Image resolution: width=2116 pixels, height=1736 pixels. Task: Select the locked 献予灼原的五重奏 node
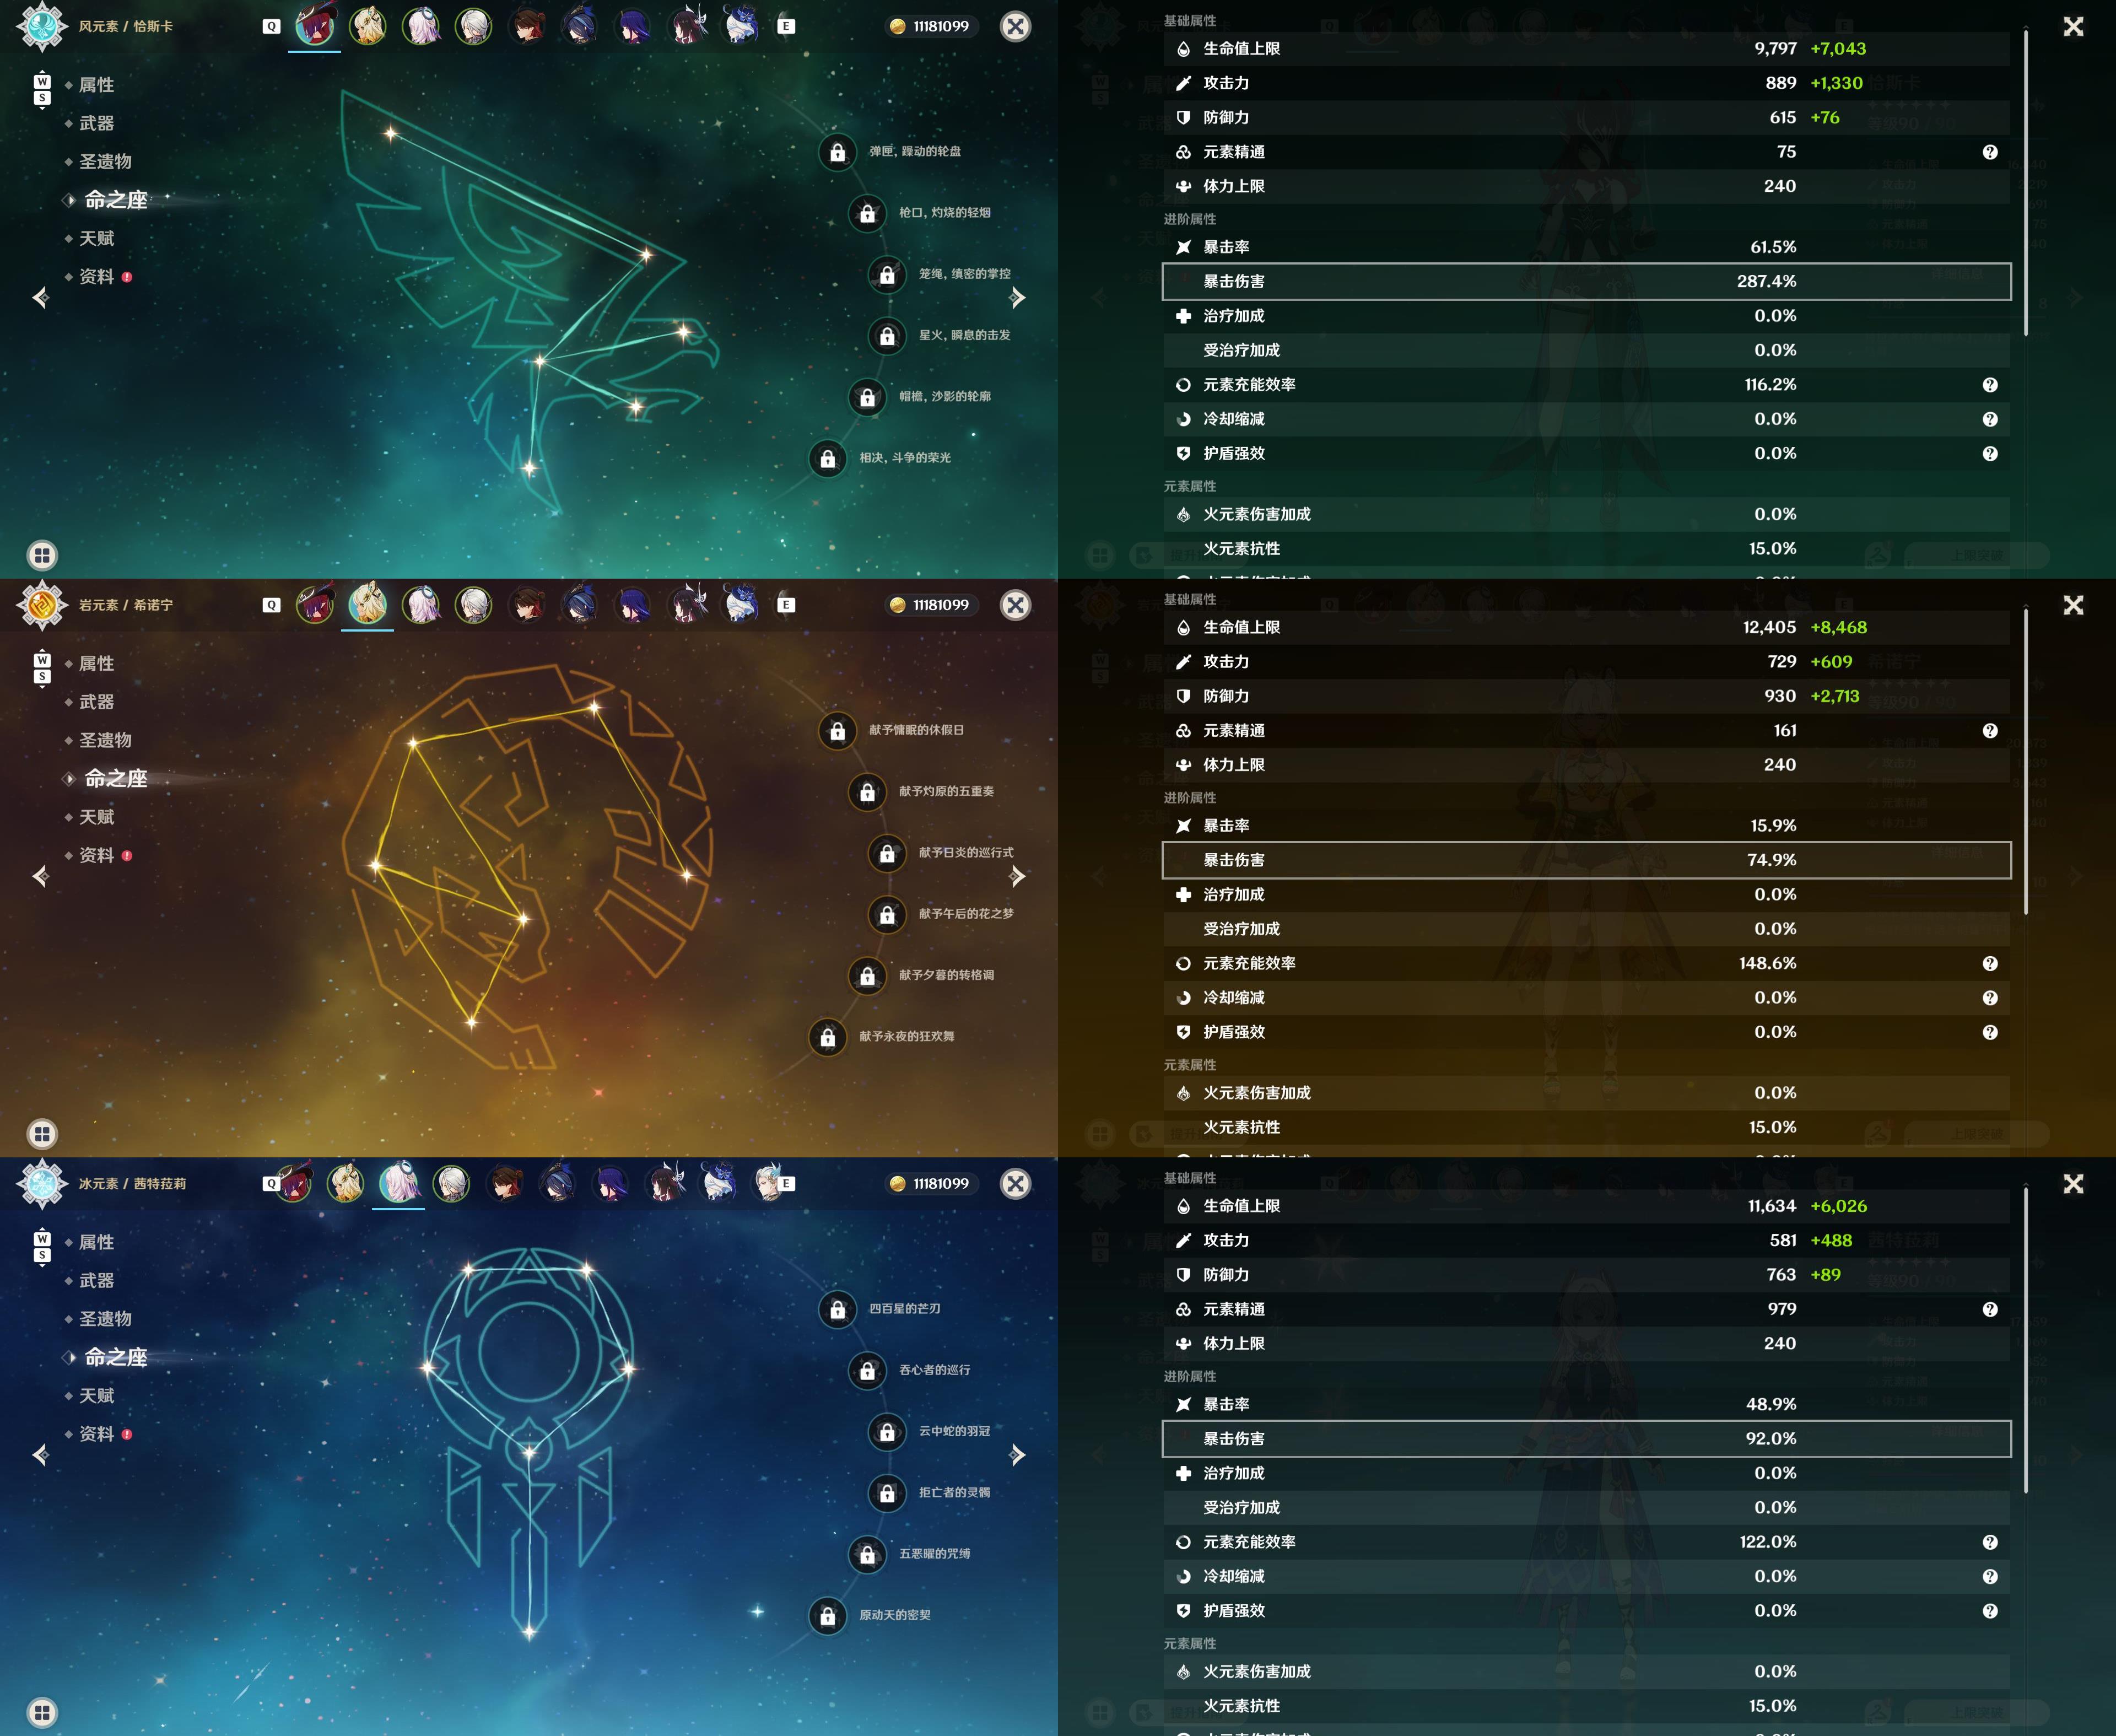tap(867, 792)
